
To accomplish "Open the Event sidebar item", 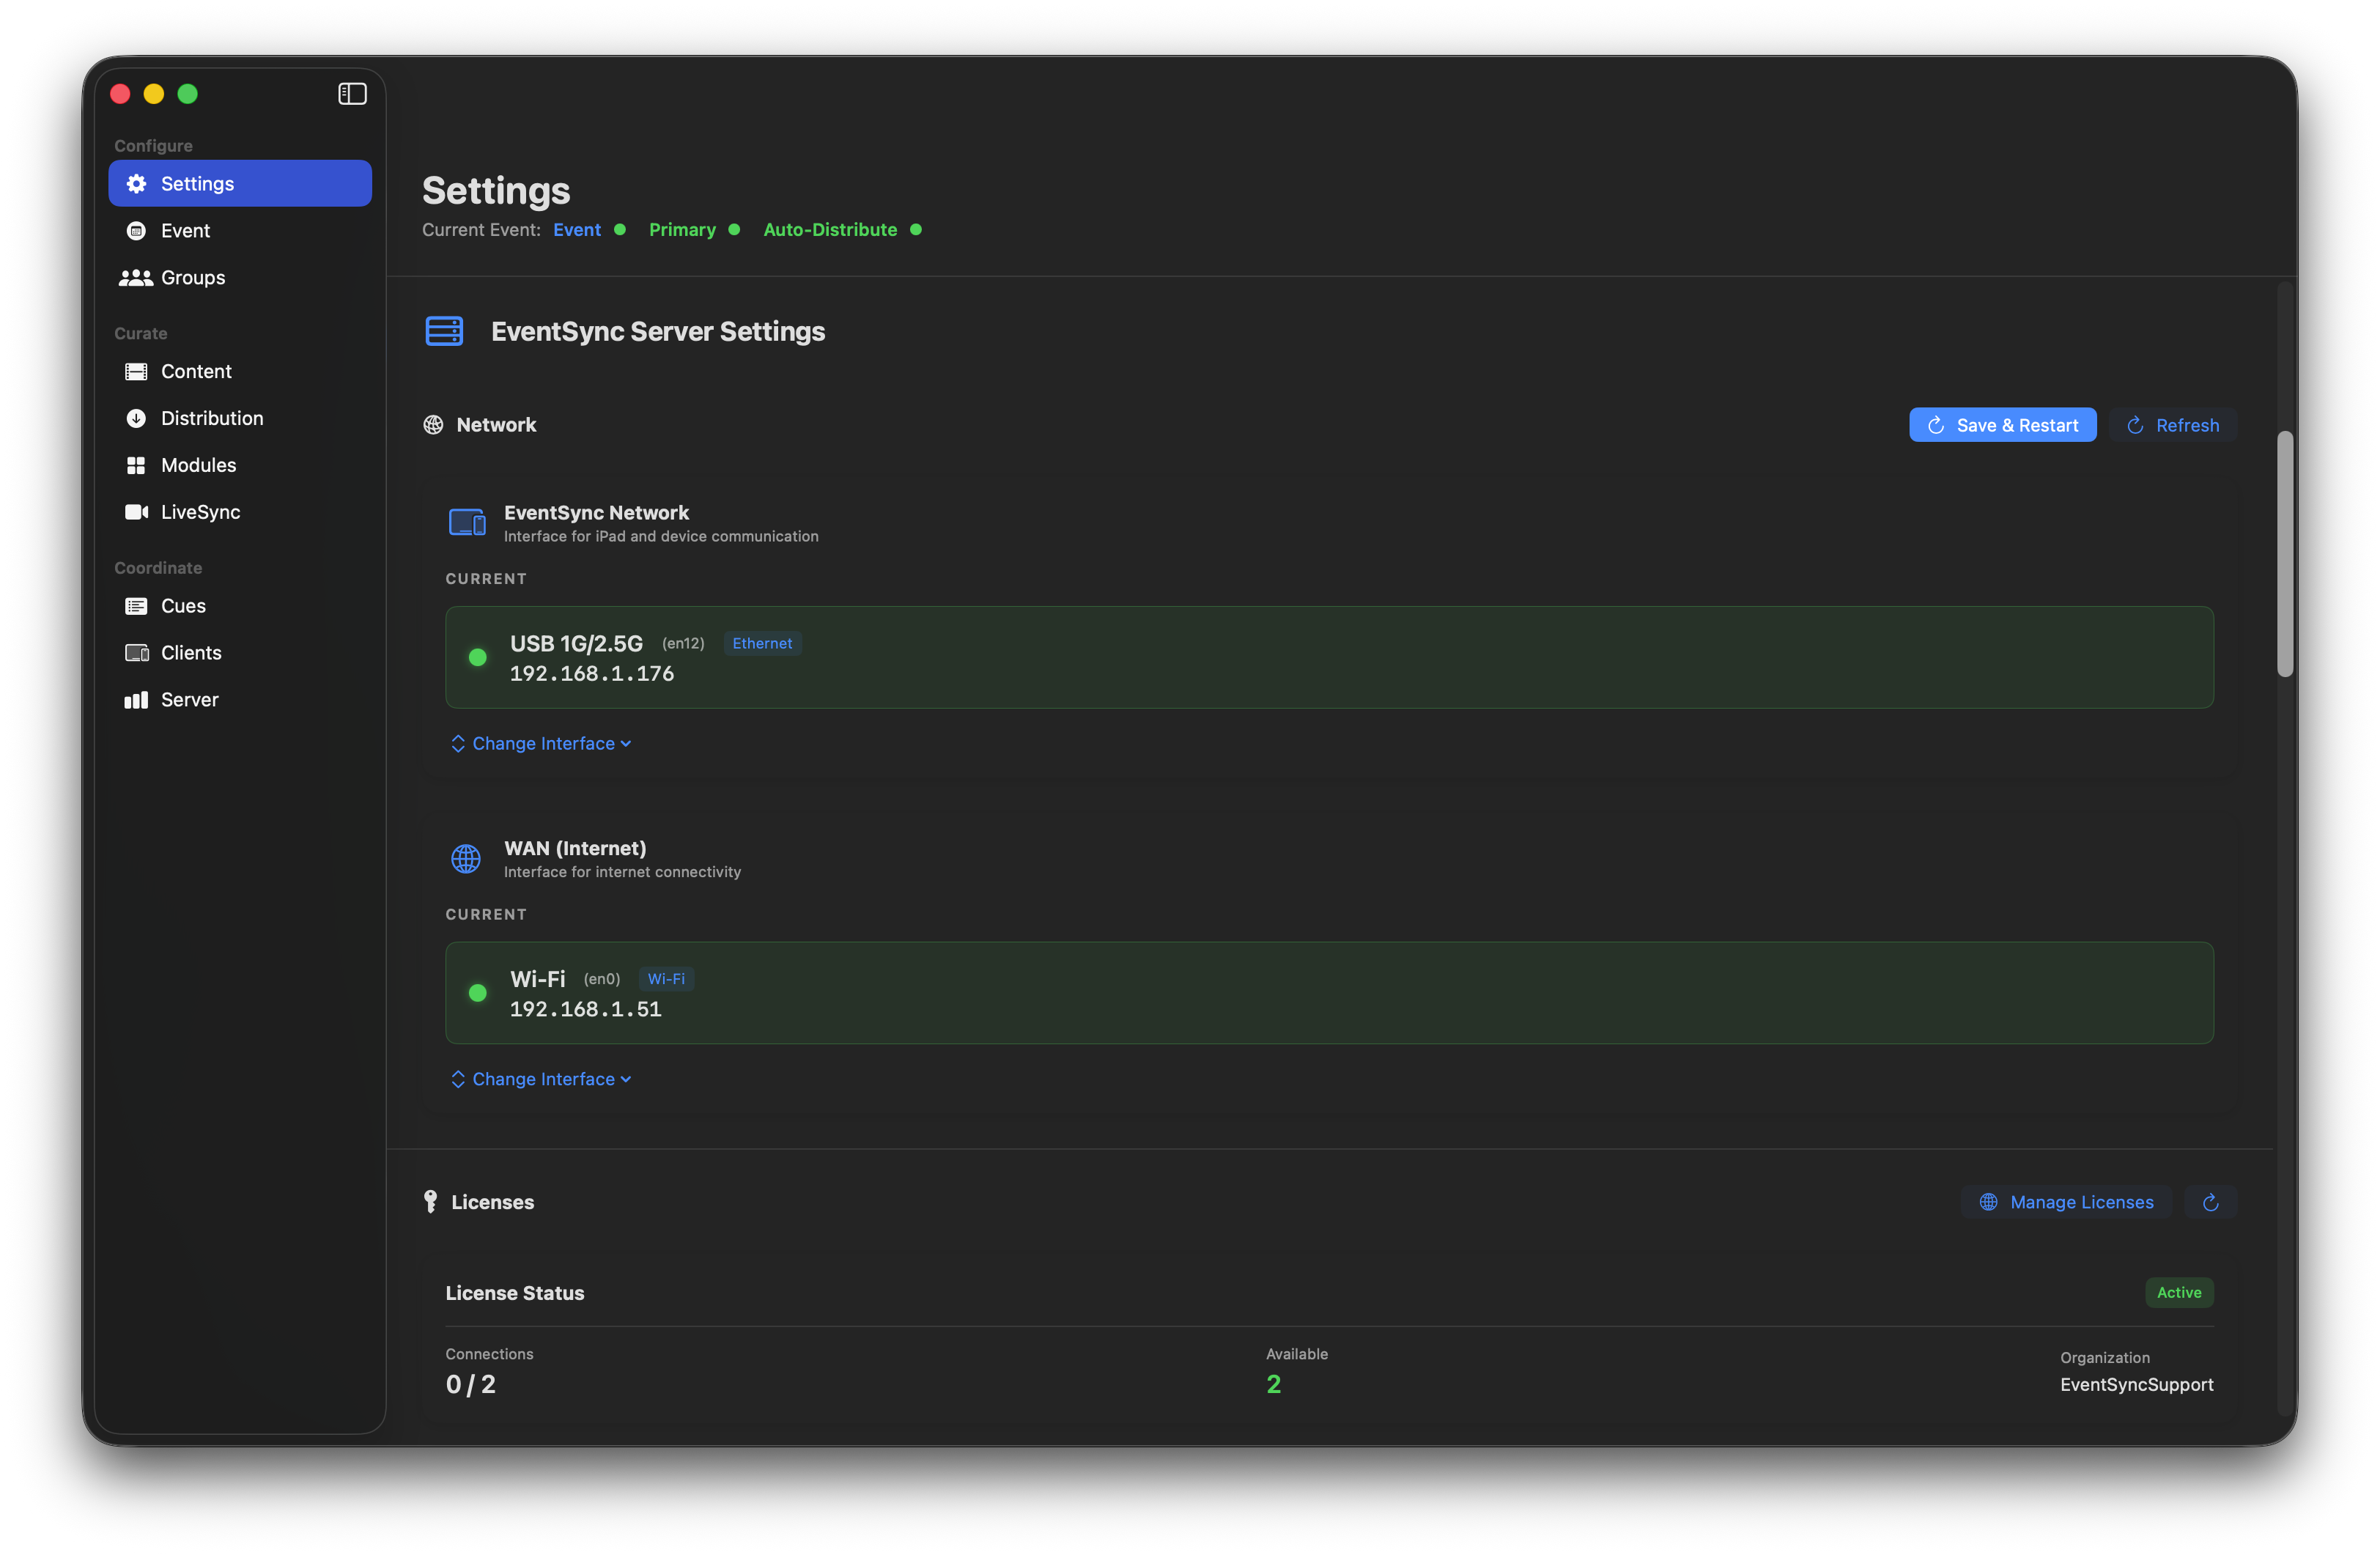I will point(240,231).
